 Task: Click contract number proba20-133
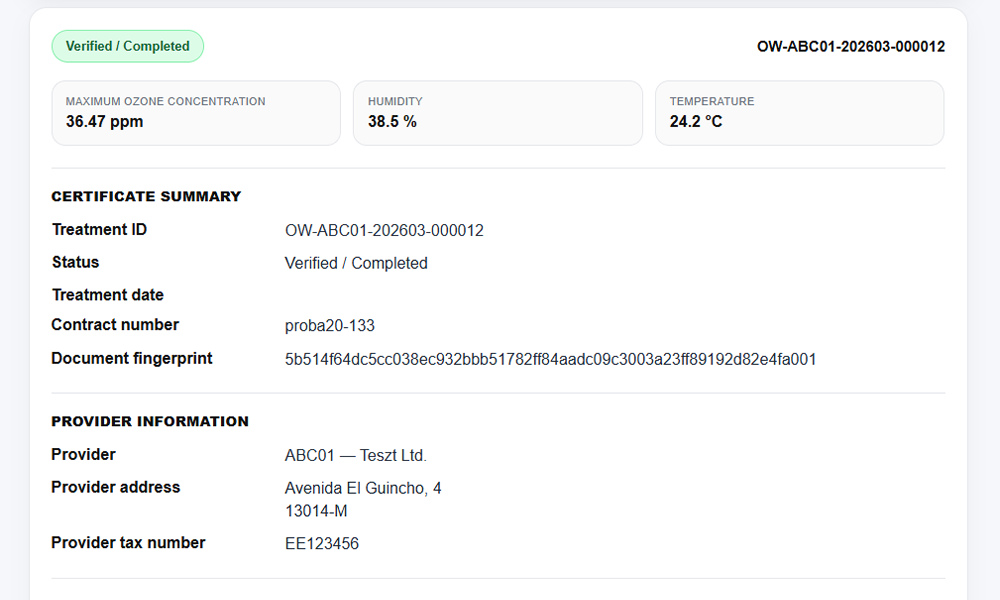330,326
